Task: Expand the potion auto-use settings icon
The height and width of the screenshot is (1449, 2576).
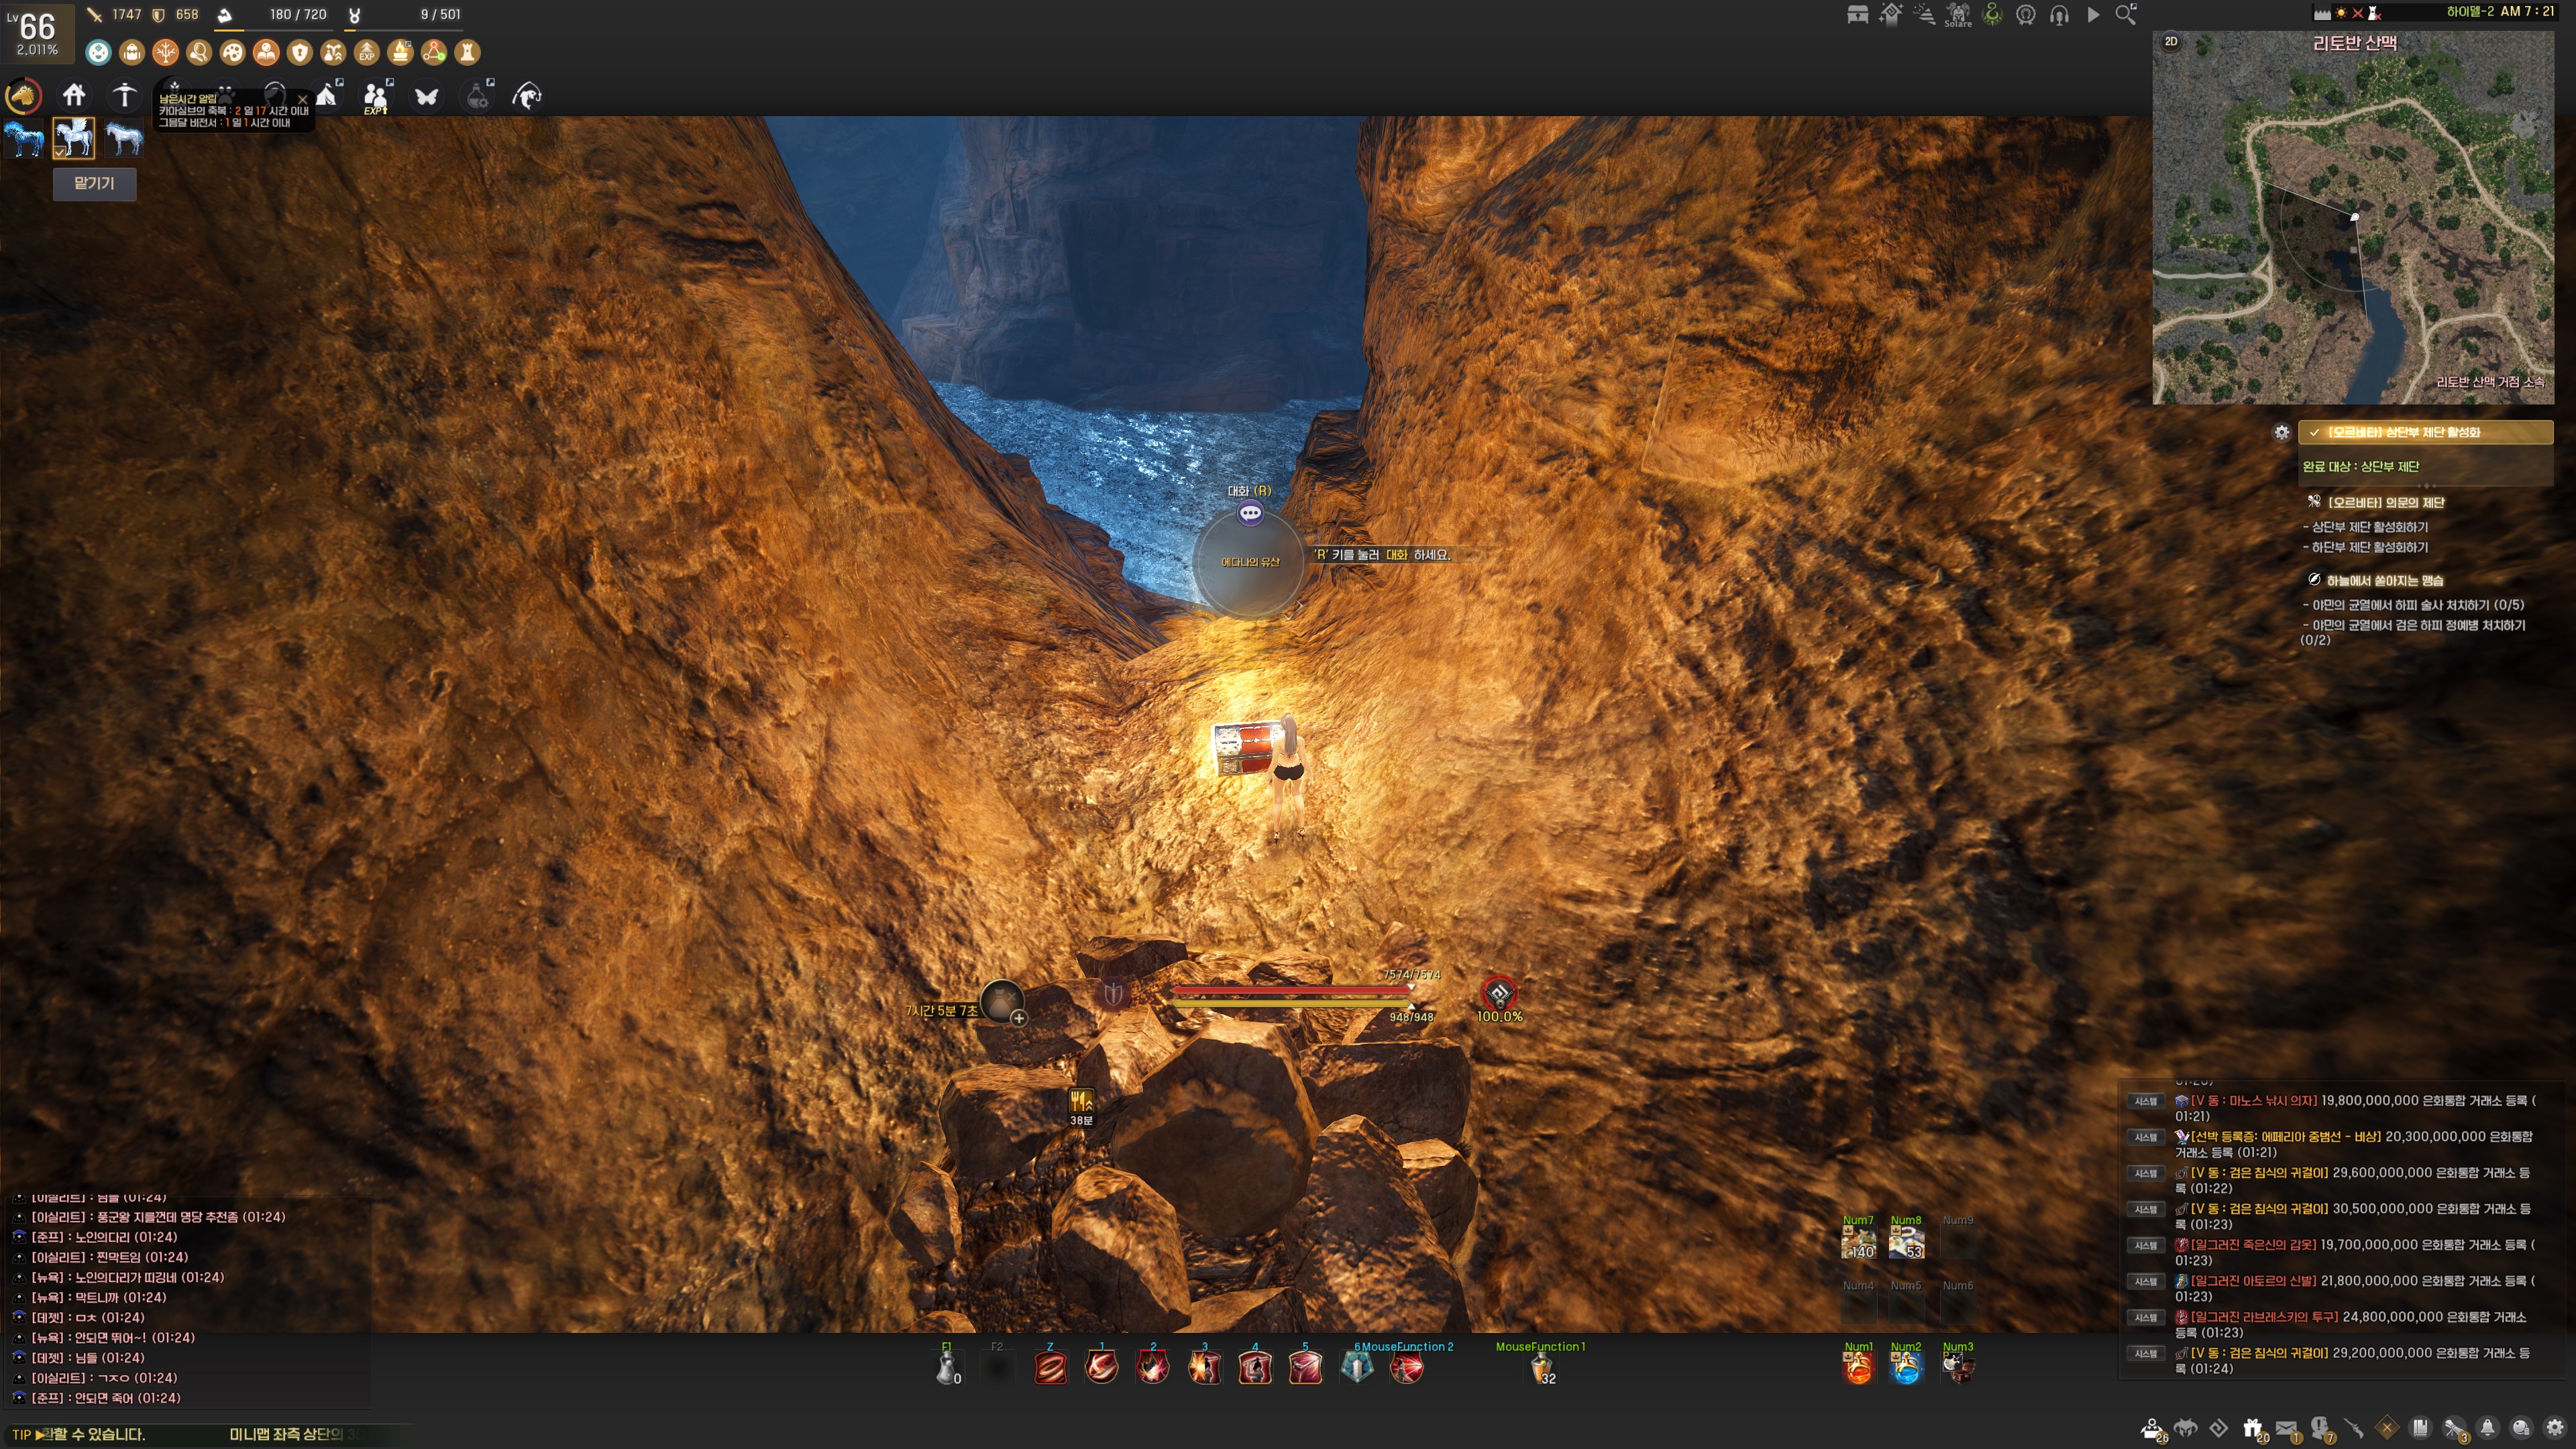Action: [477, 97]
